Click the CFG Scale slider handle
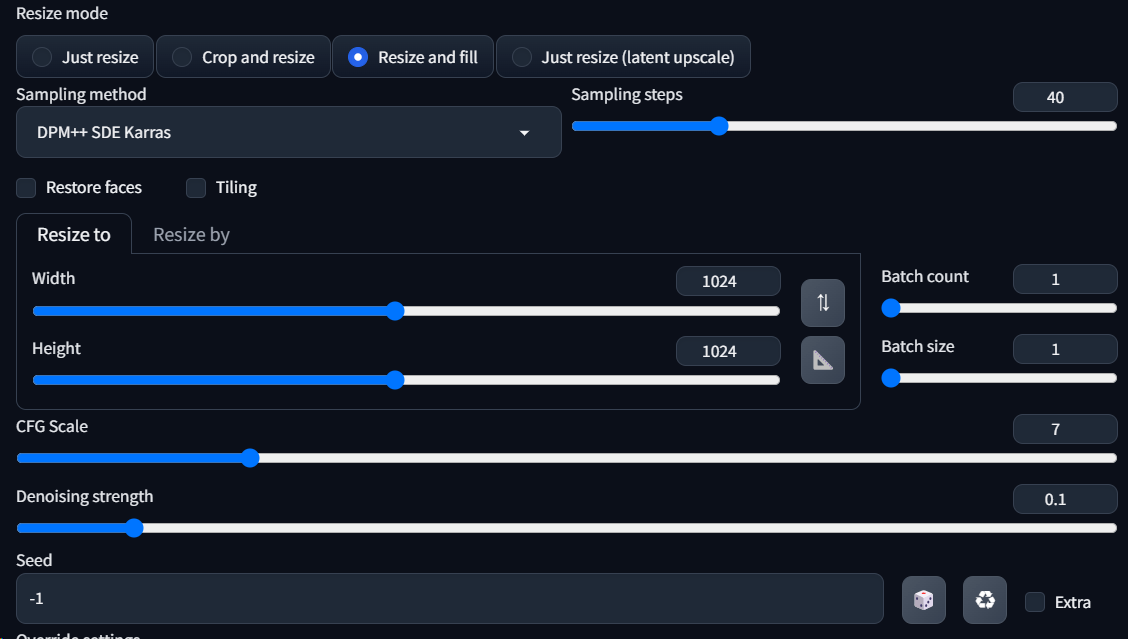The width and height of the screenshot is (1128, 639). 250,458
